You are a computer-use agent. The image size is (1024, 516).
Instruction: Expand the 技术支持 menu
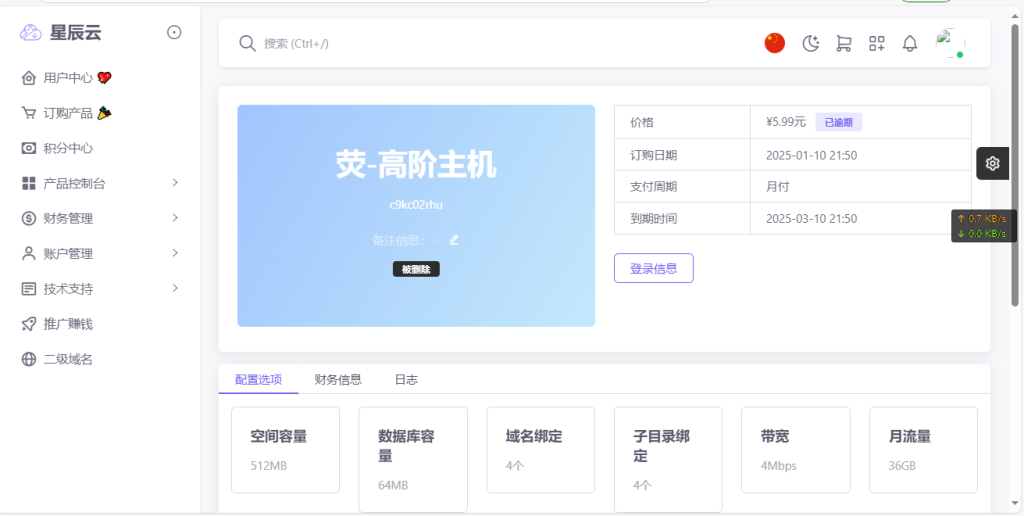[x=100, y=288]
